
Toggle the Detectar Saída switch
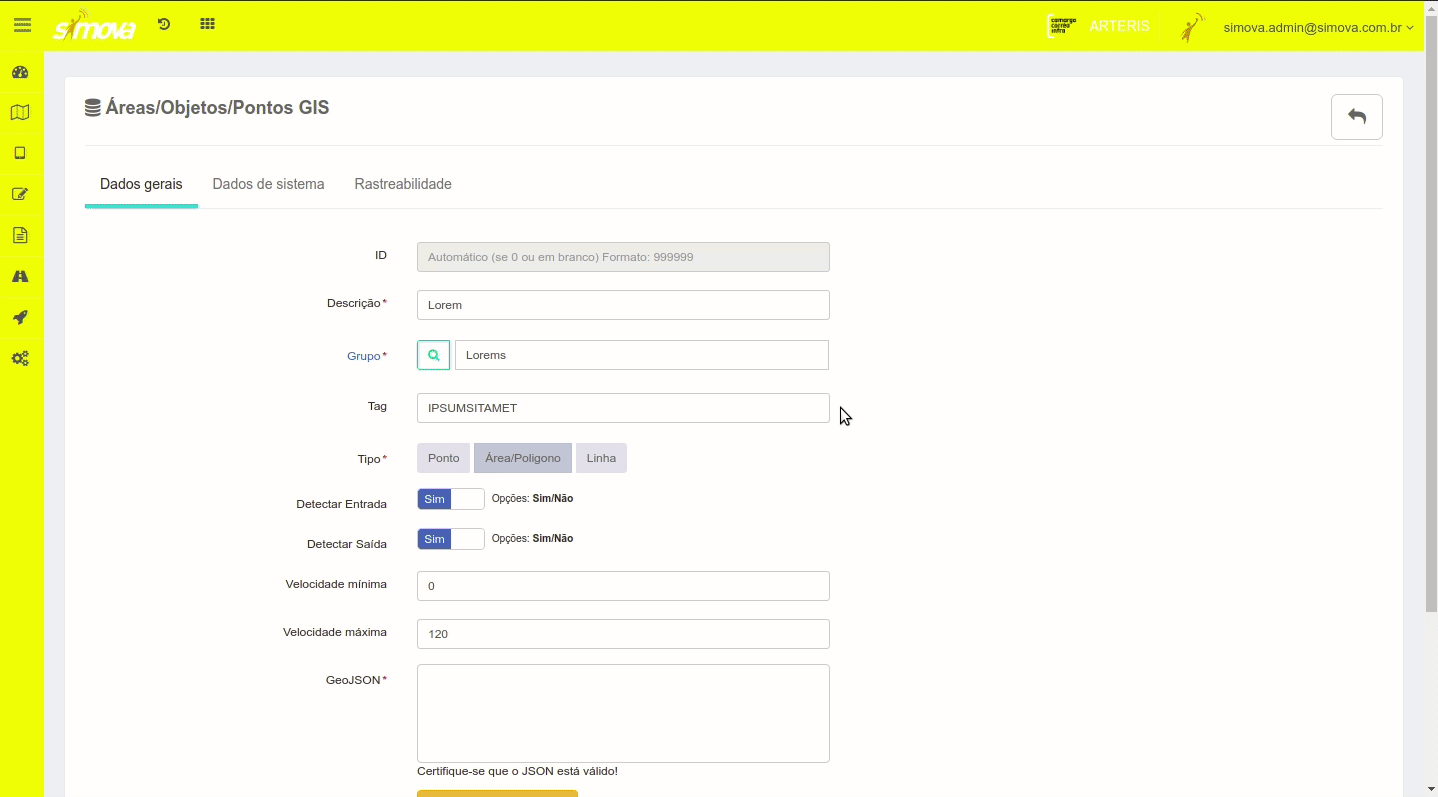pyautogui.click(x=450, y=539)
